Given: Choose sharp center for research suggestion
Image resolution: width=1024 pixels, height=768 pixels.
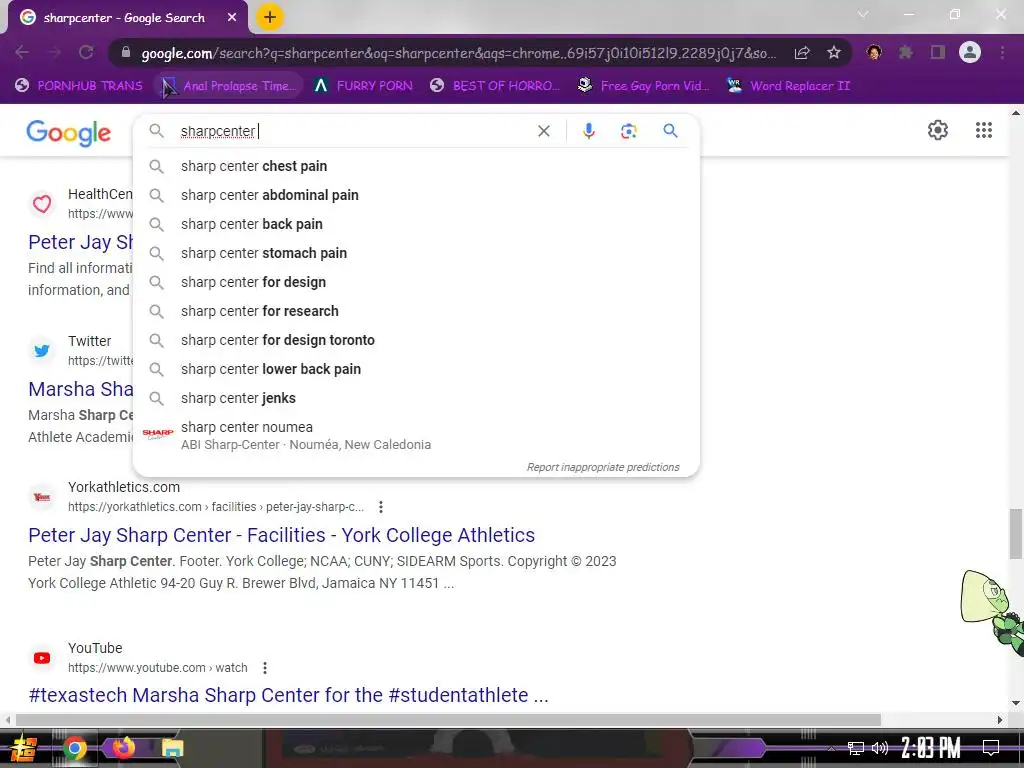Looking at the screenshot, I should [416, 311].
